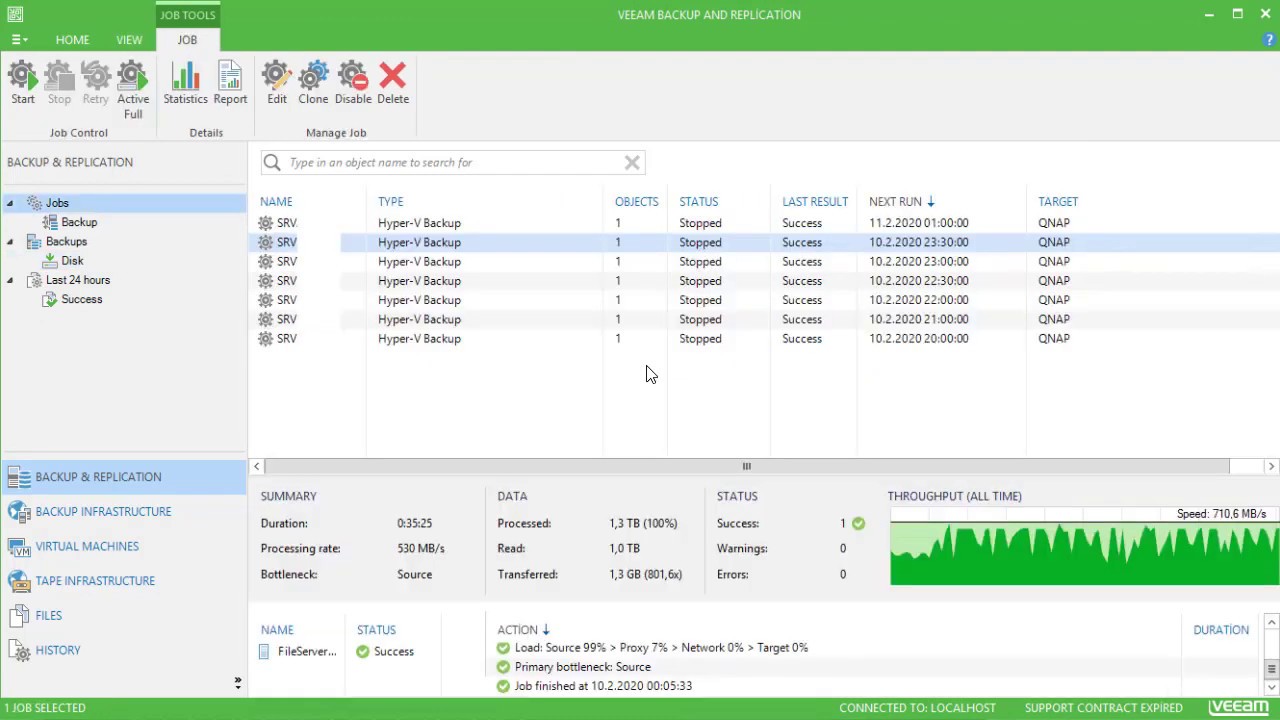Select the Backups tree item
The width and height of the screenshot is (1280, 720).
tap(66, 242)
